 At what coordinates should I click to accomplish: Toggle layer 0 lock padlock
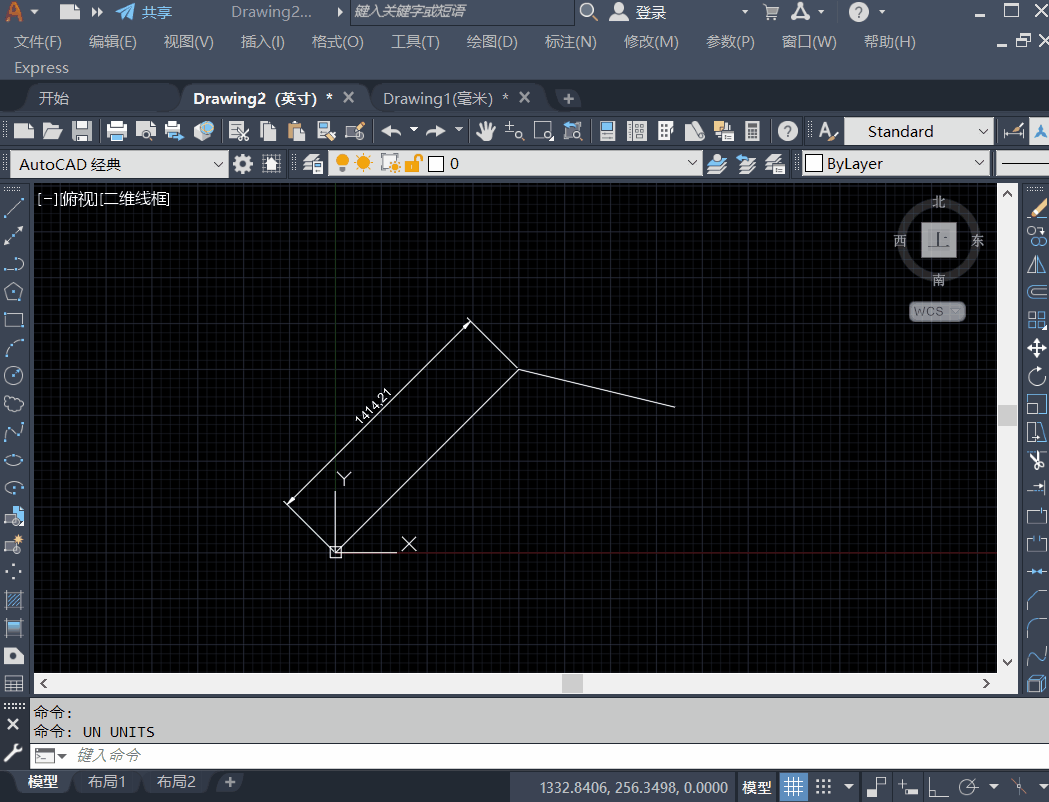click(x=413, y=163)
